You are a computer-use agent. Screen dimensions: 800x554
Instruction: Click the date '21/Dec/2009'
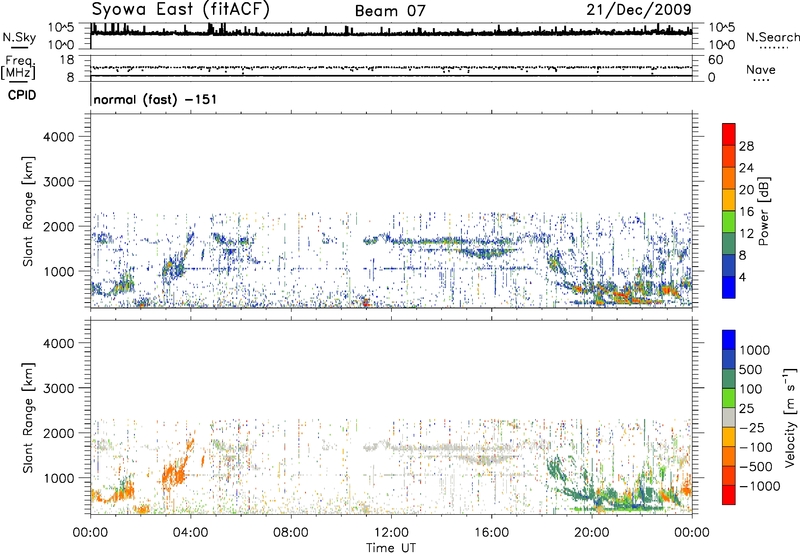[x=639, y=9]
